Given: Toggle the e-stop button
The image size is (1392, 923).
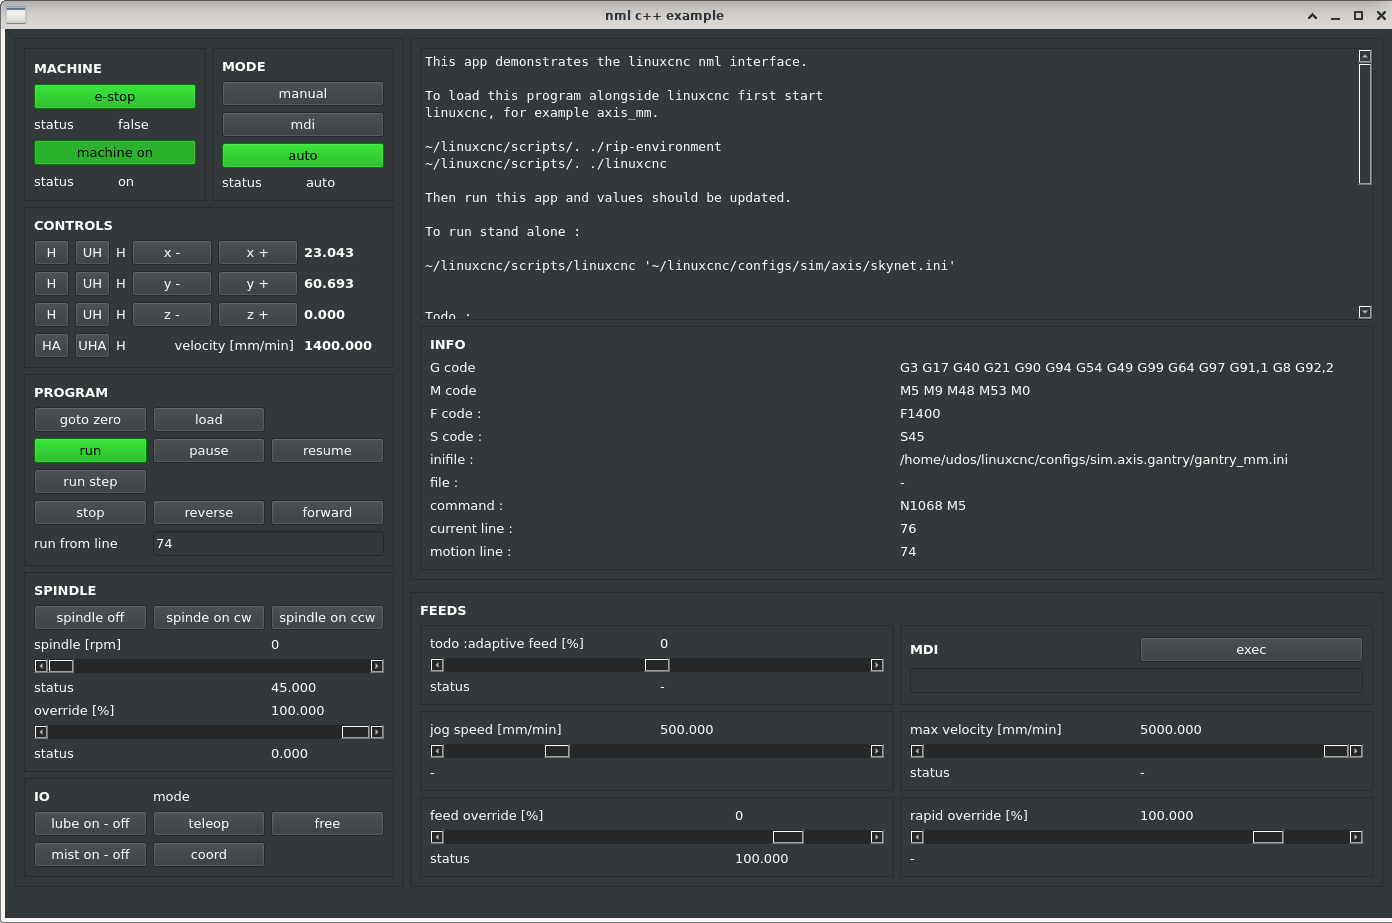Looking at the screenshot, I should pyautogui.click(x=115, y=96).
